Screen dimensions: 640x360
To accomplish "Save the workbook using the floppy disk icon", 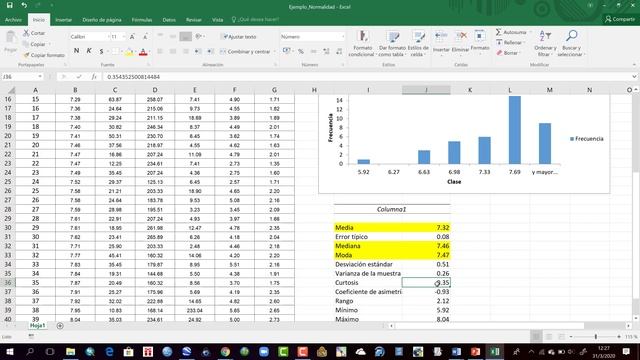I will pos(9,5).
